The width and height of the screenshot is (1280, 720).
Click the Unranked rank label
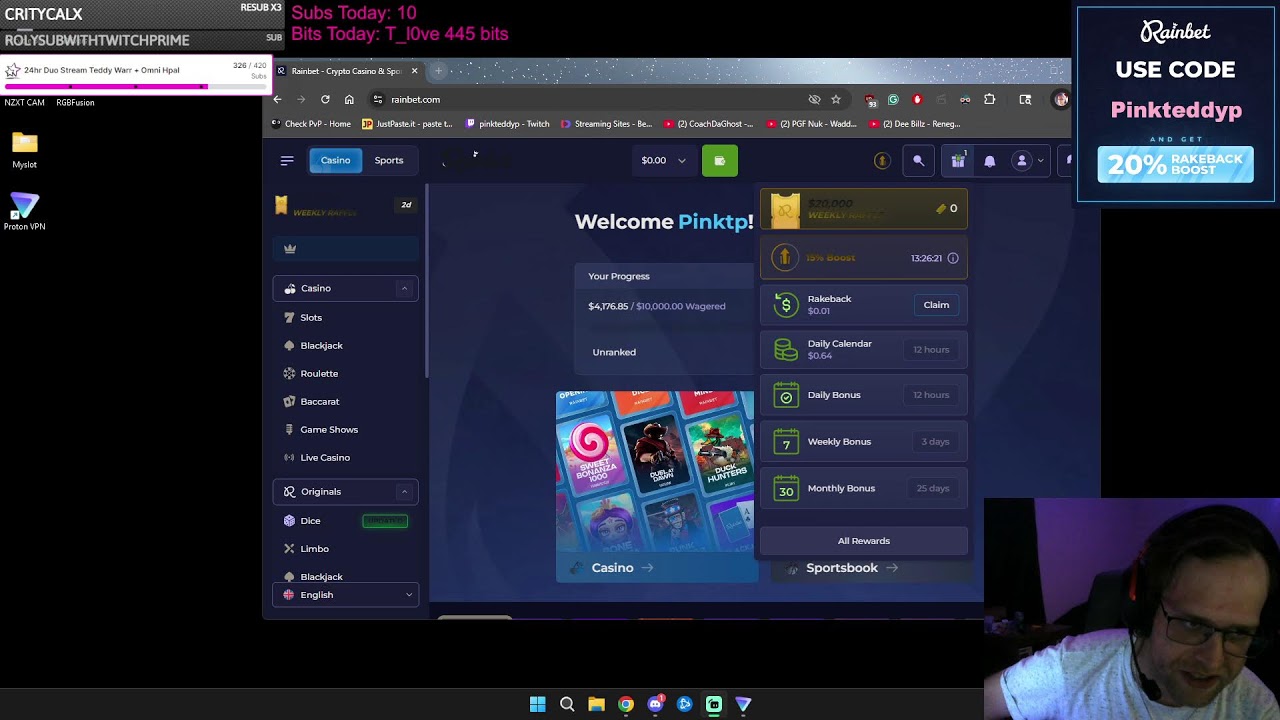614,352
